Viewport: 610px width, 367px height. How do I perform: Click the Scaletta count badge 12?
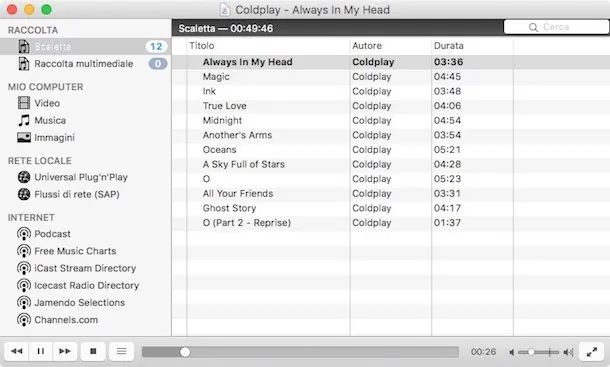click(156, 47)
